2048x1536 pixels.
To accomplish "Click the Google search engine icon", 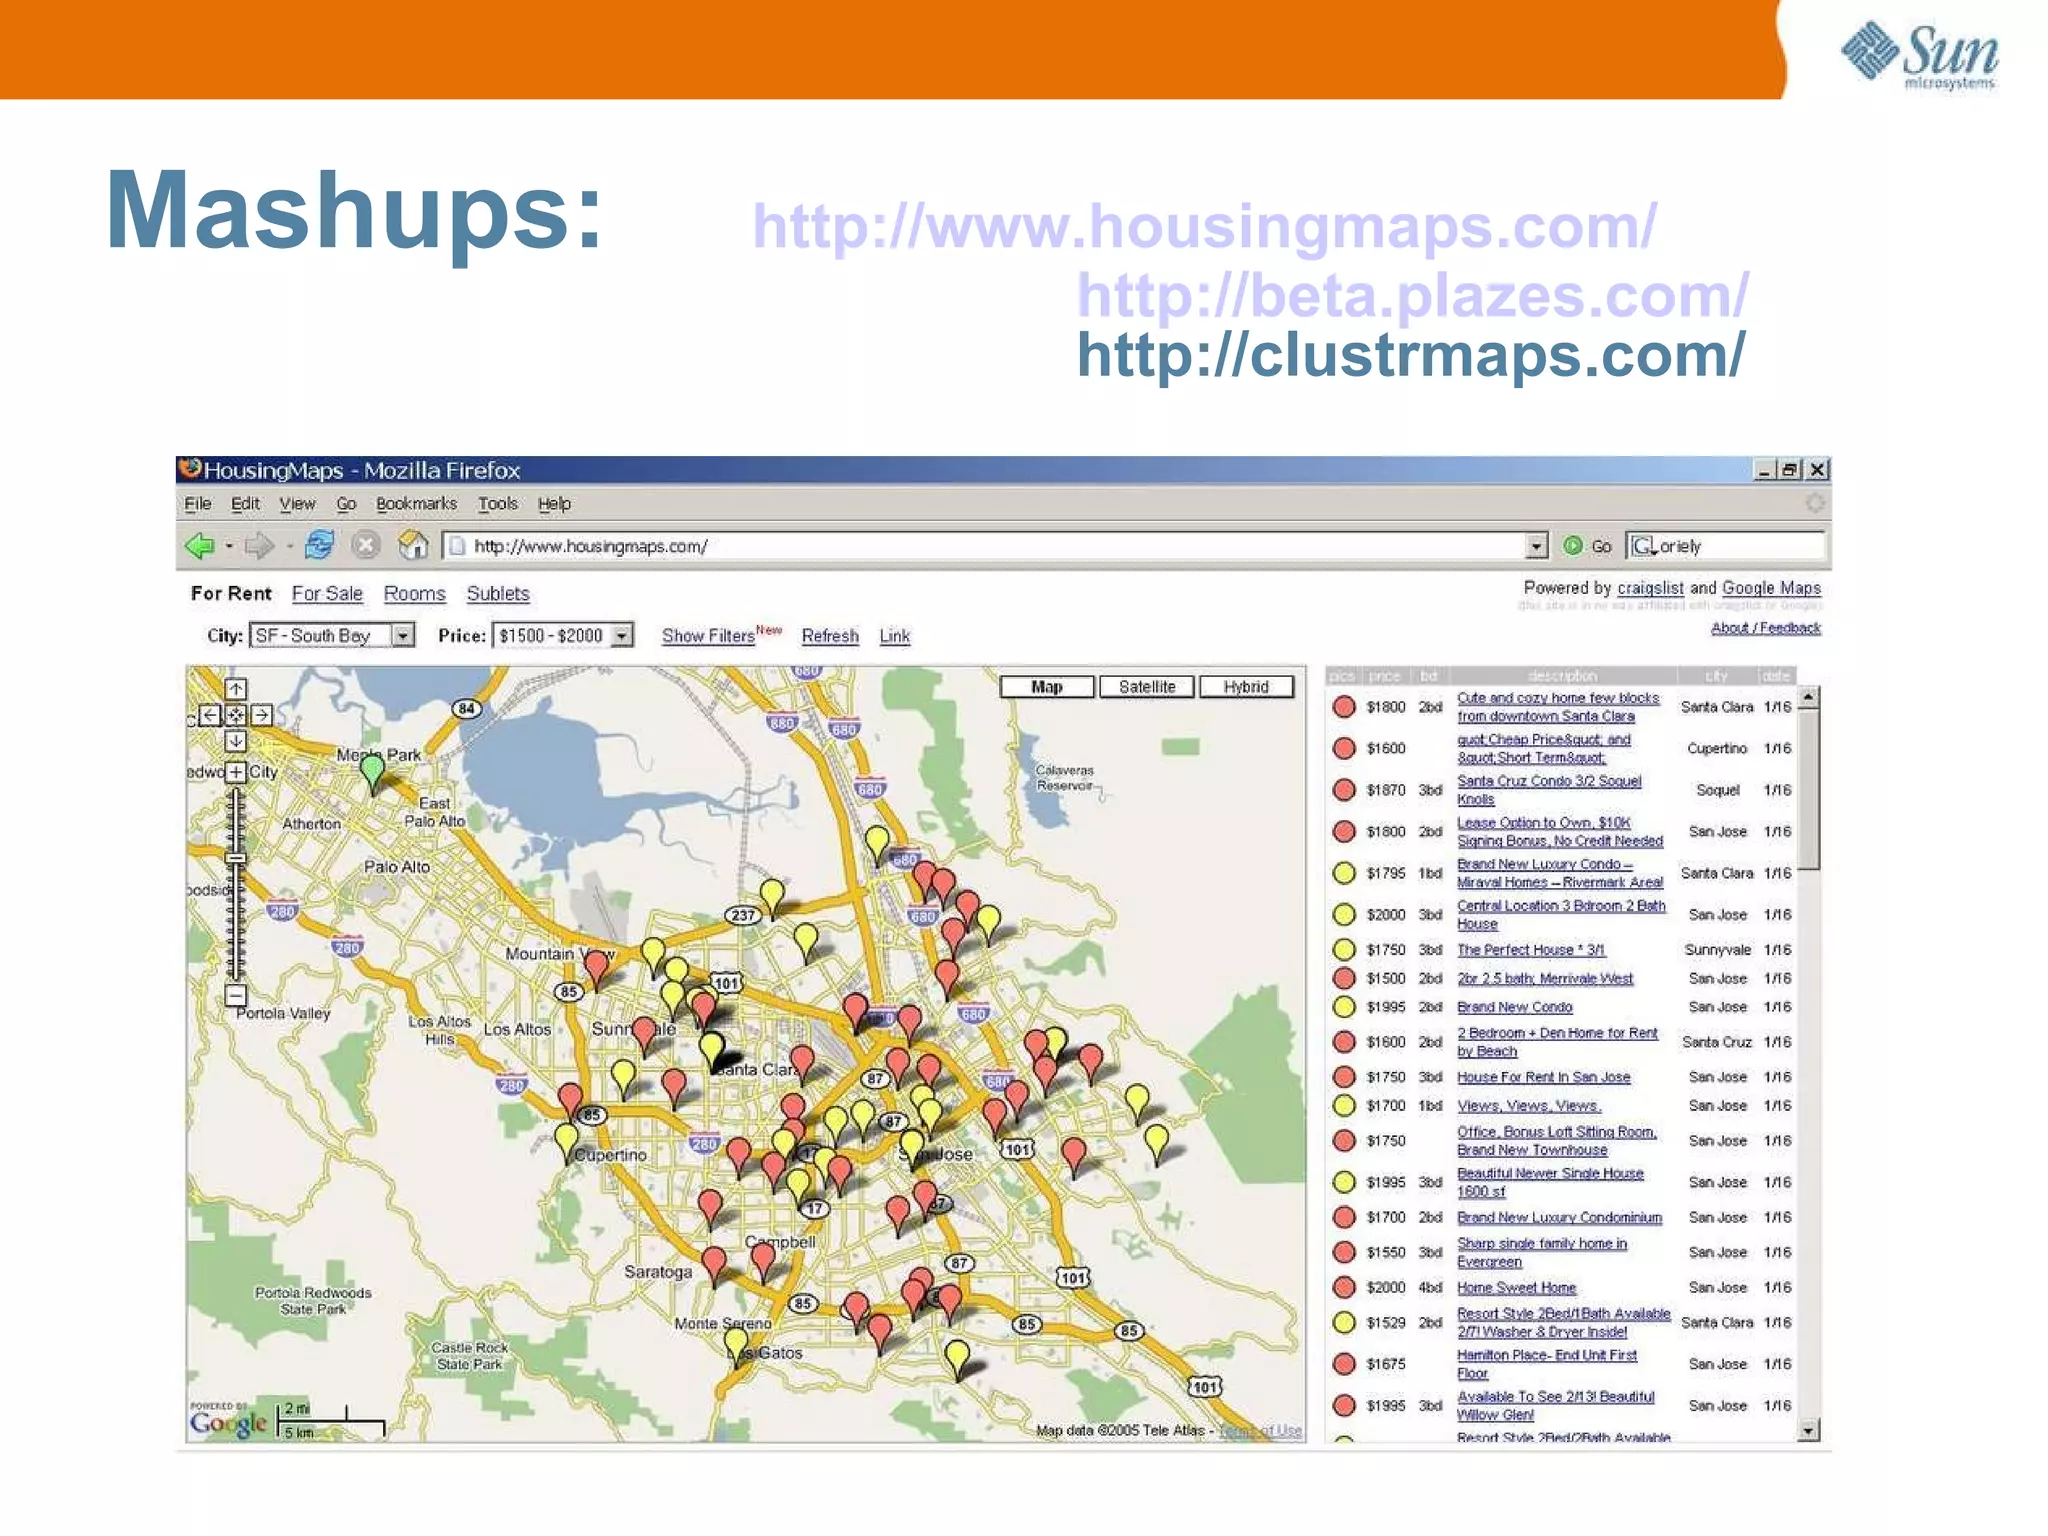I will click(x=1642, y=546).
